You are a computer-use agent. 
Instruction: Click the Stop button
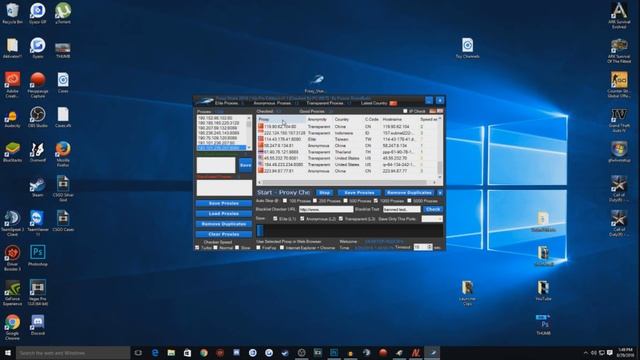[x=324, y=193]
